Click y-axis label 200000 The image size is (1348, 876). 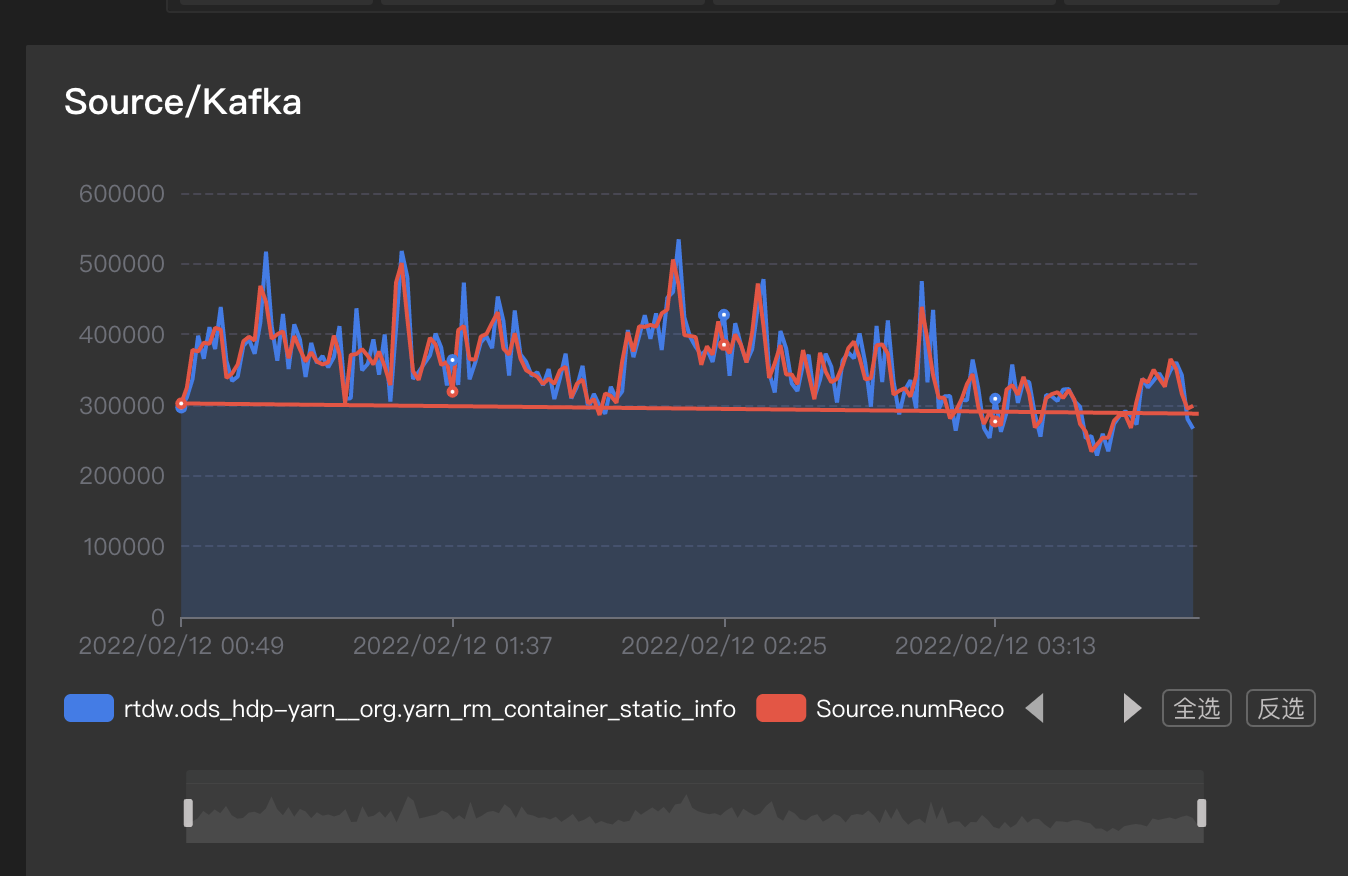[x=121, y=476]
